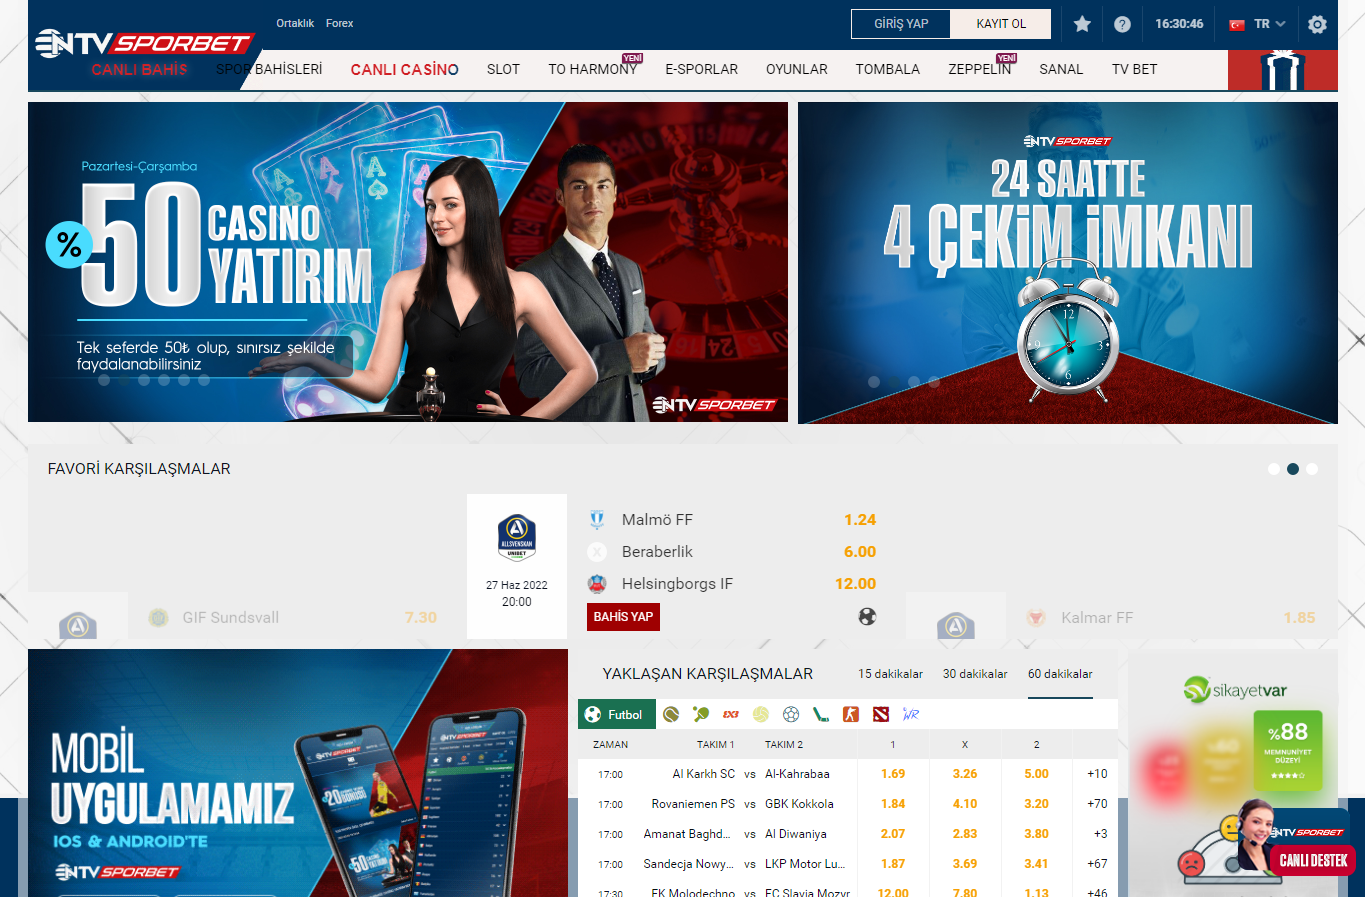The image size is (1365, 897).
Task: Select second favorite matches pagination dot
Action: click(1293, 469)
